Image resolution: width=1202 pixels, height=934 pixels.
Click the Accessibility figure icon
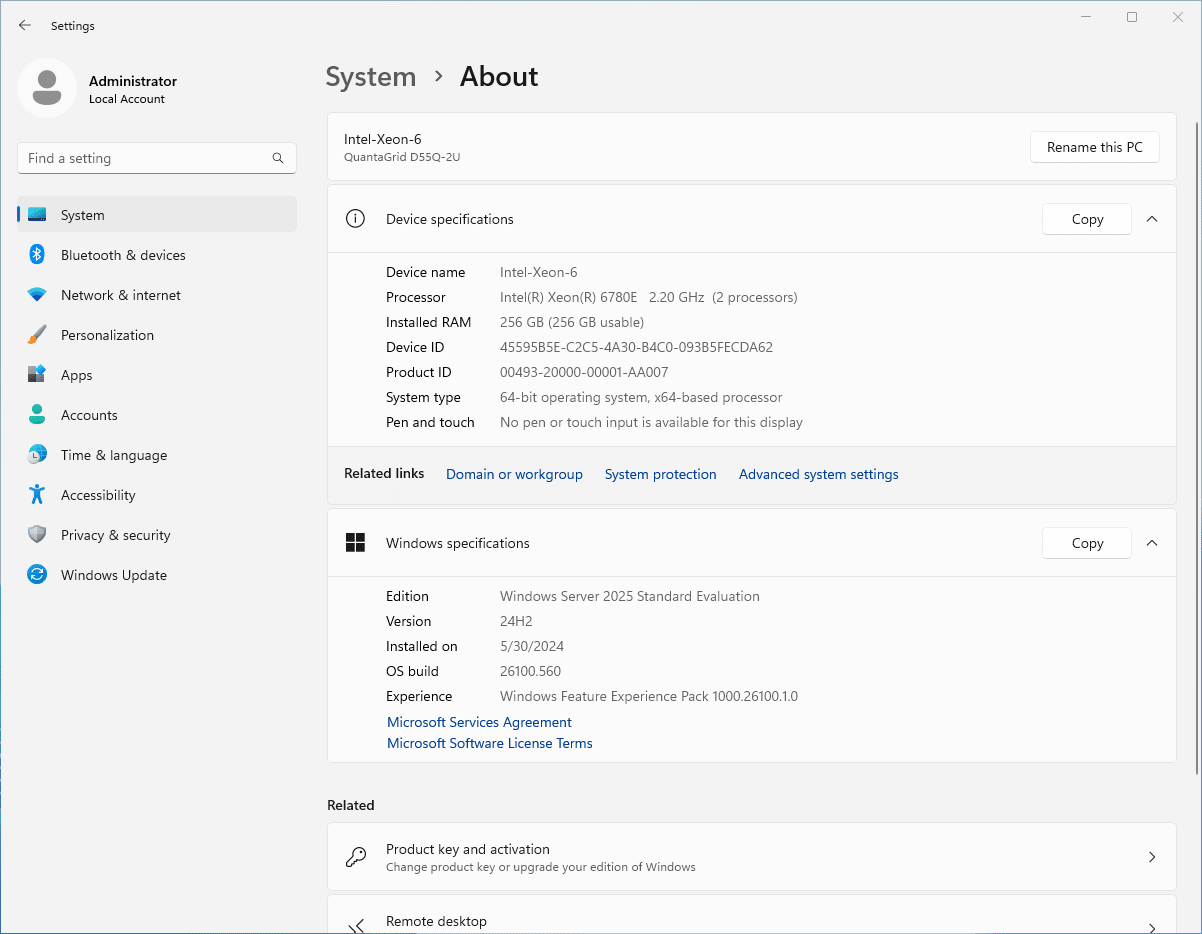37,495
